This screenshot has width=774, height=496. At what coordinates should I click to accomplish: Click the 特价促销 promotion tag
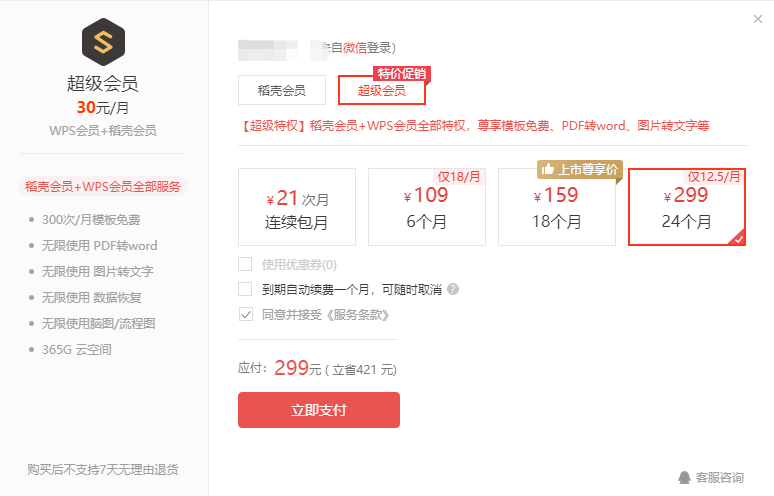coord(402,74)
